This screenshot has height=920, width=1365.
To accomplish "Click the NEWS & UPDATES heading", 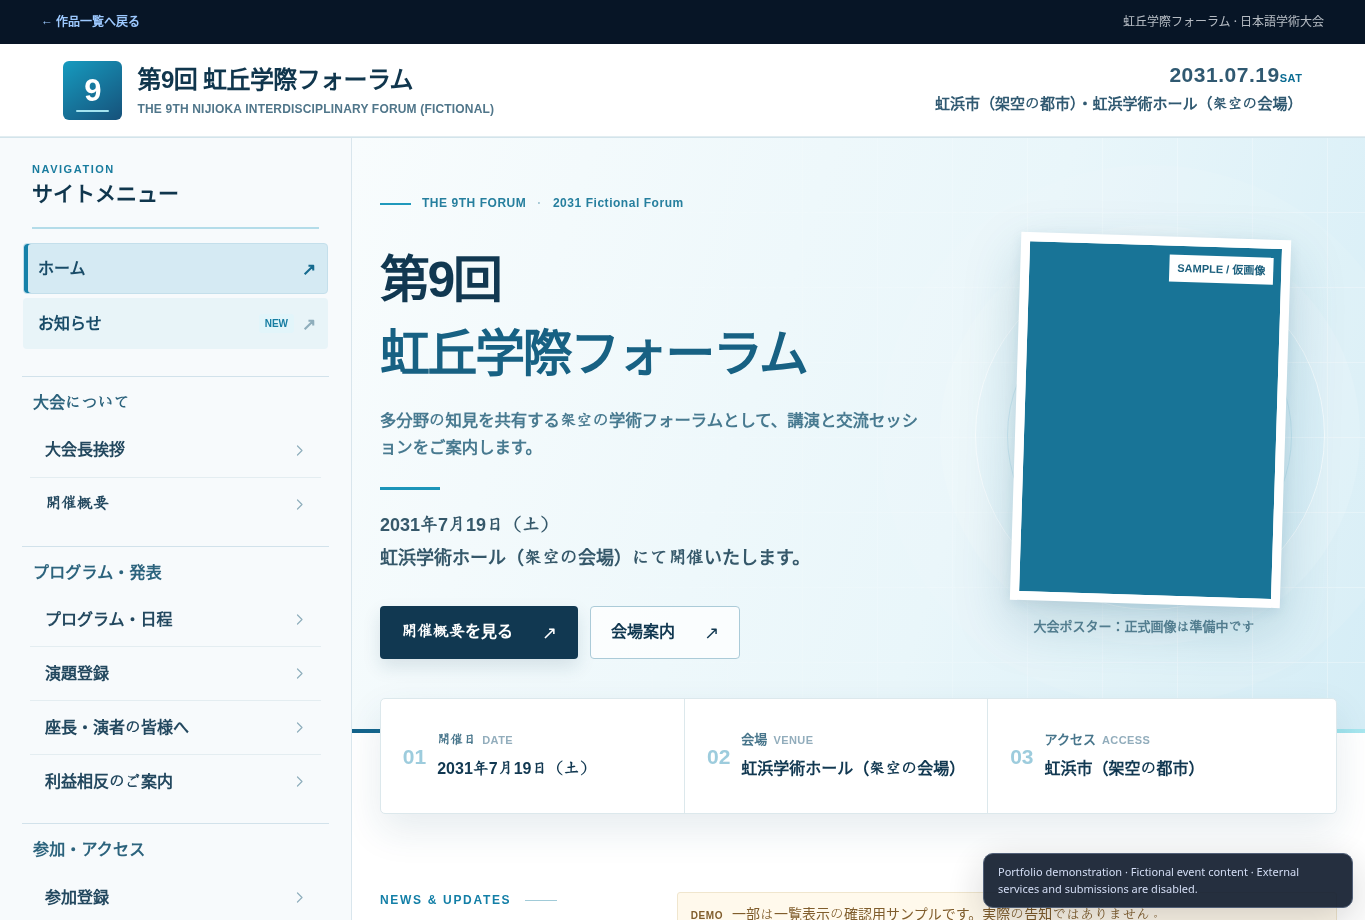I will pos(445,900).
